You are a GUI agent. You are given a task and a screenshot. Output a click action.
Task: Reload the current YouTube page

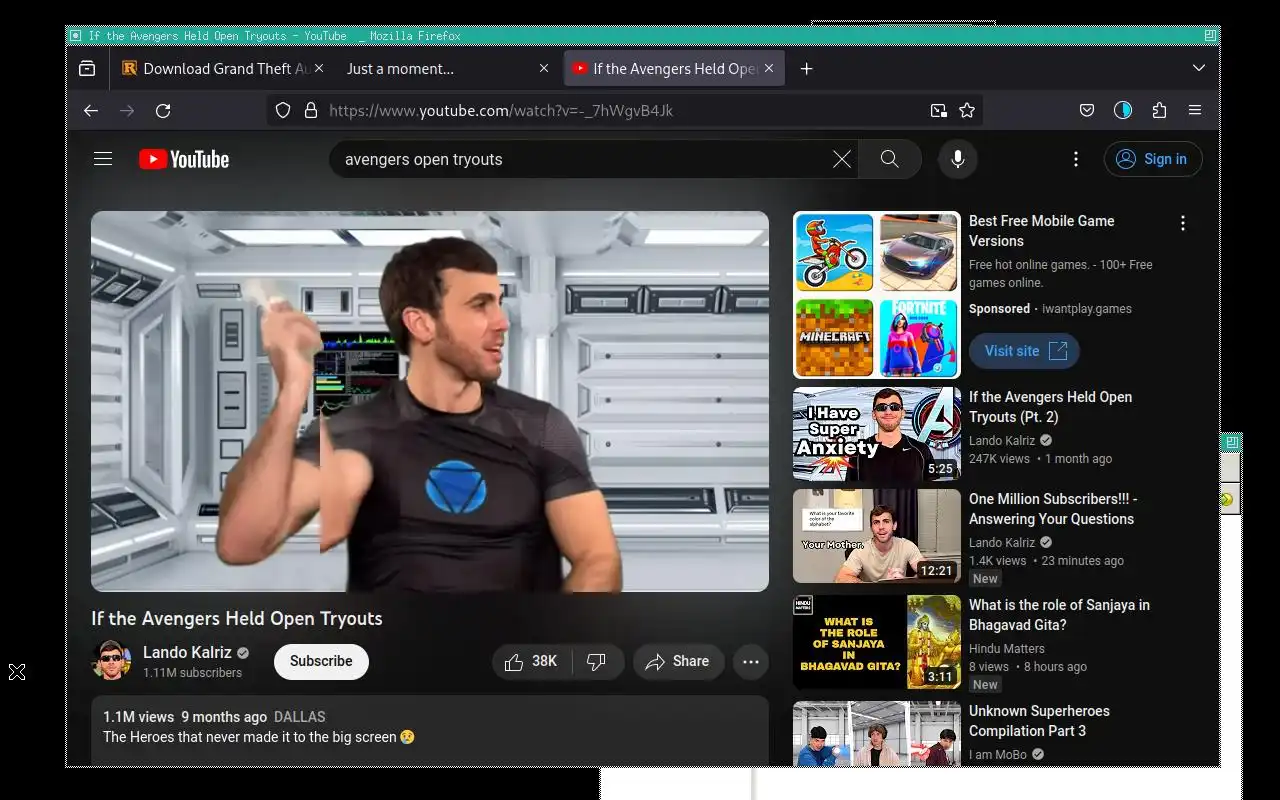(163, 111)
